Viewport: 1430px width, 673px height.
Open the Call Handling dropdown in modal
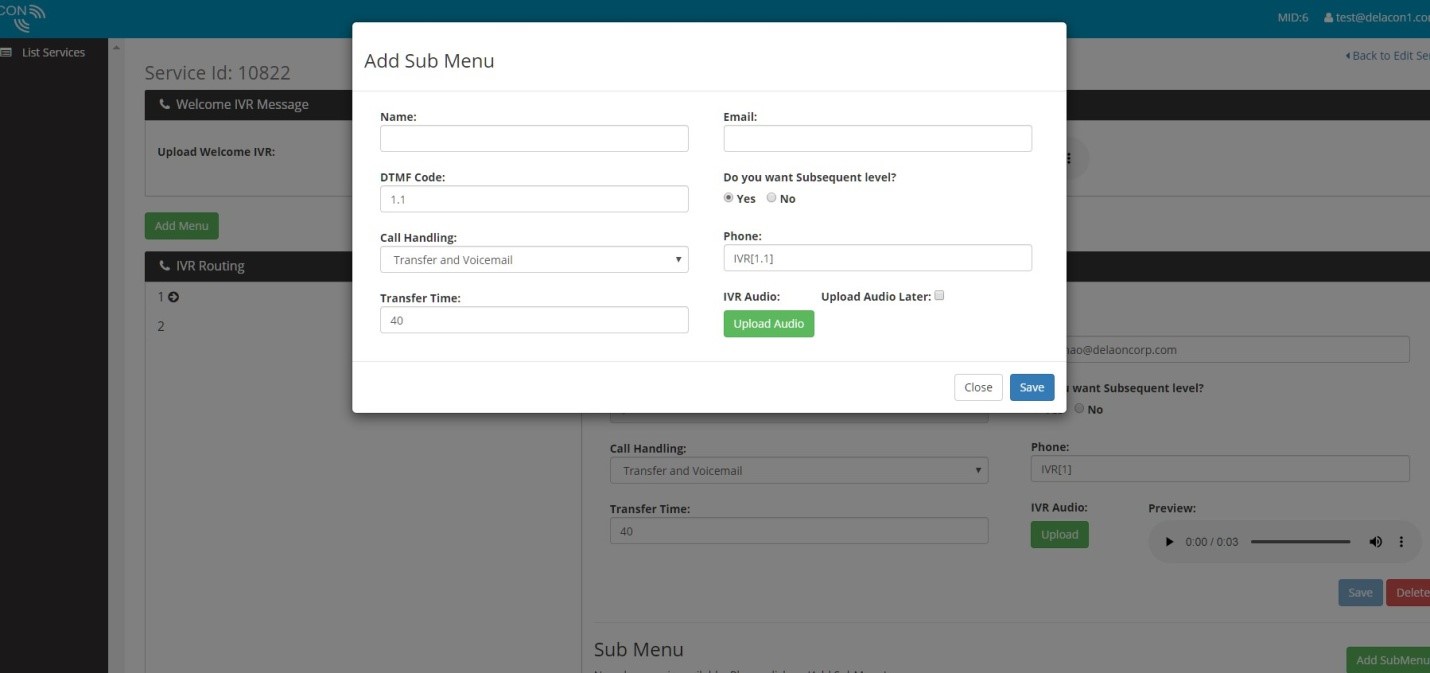tap(534, 259)
